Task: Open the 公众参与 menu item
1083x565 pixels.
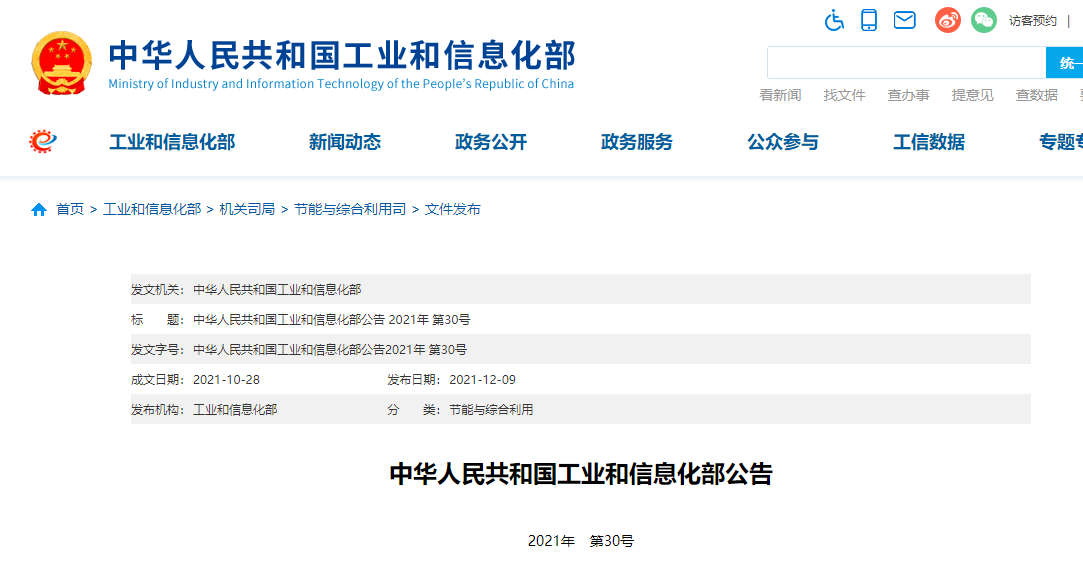Action: (x=783, y=142)
